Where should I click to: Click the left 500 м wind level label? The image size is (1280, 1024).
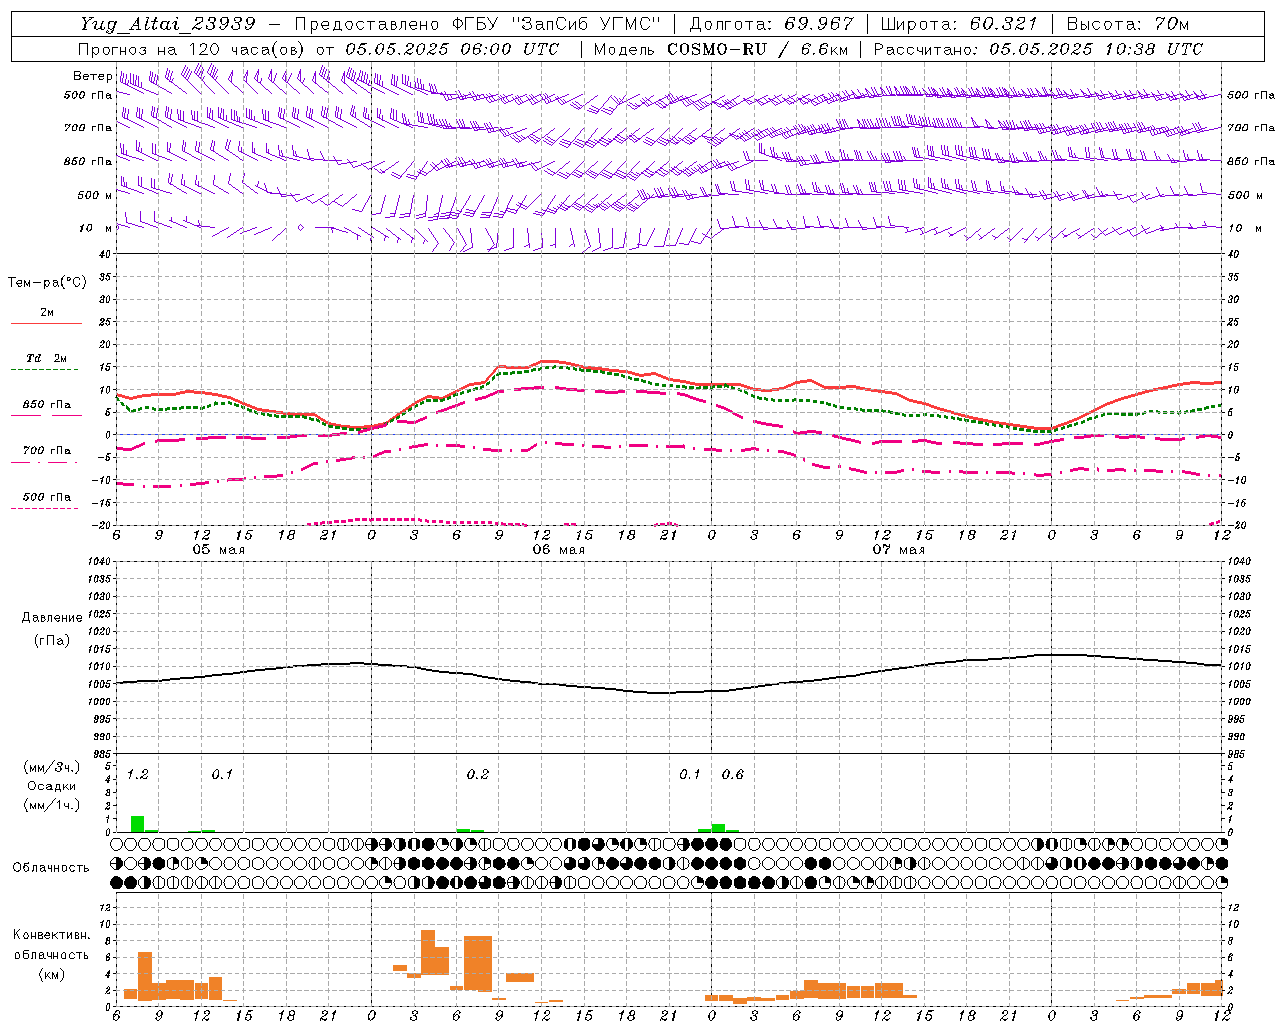coord(96,195)
